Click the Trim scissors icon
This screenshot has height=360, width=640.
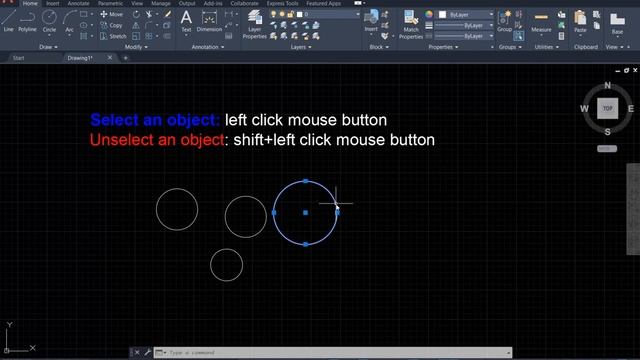[149, 14]
